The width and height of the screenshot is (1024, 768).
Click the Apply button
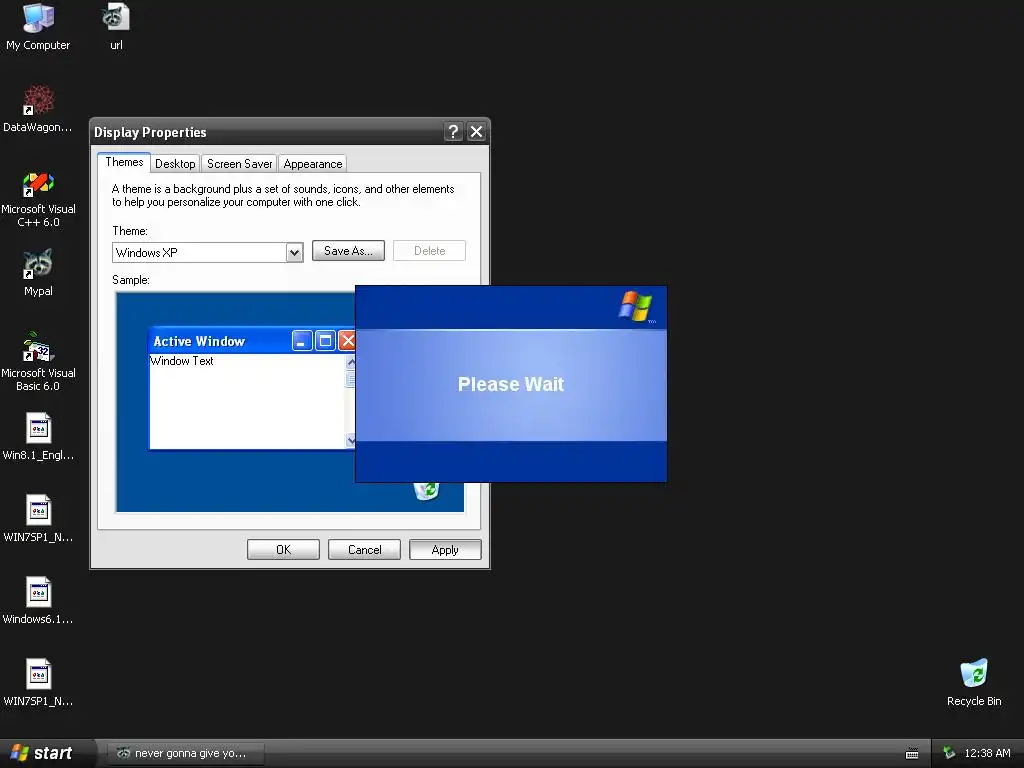click(445, 550)
